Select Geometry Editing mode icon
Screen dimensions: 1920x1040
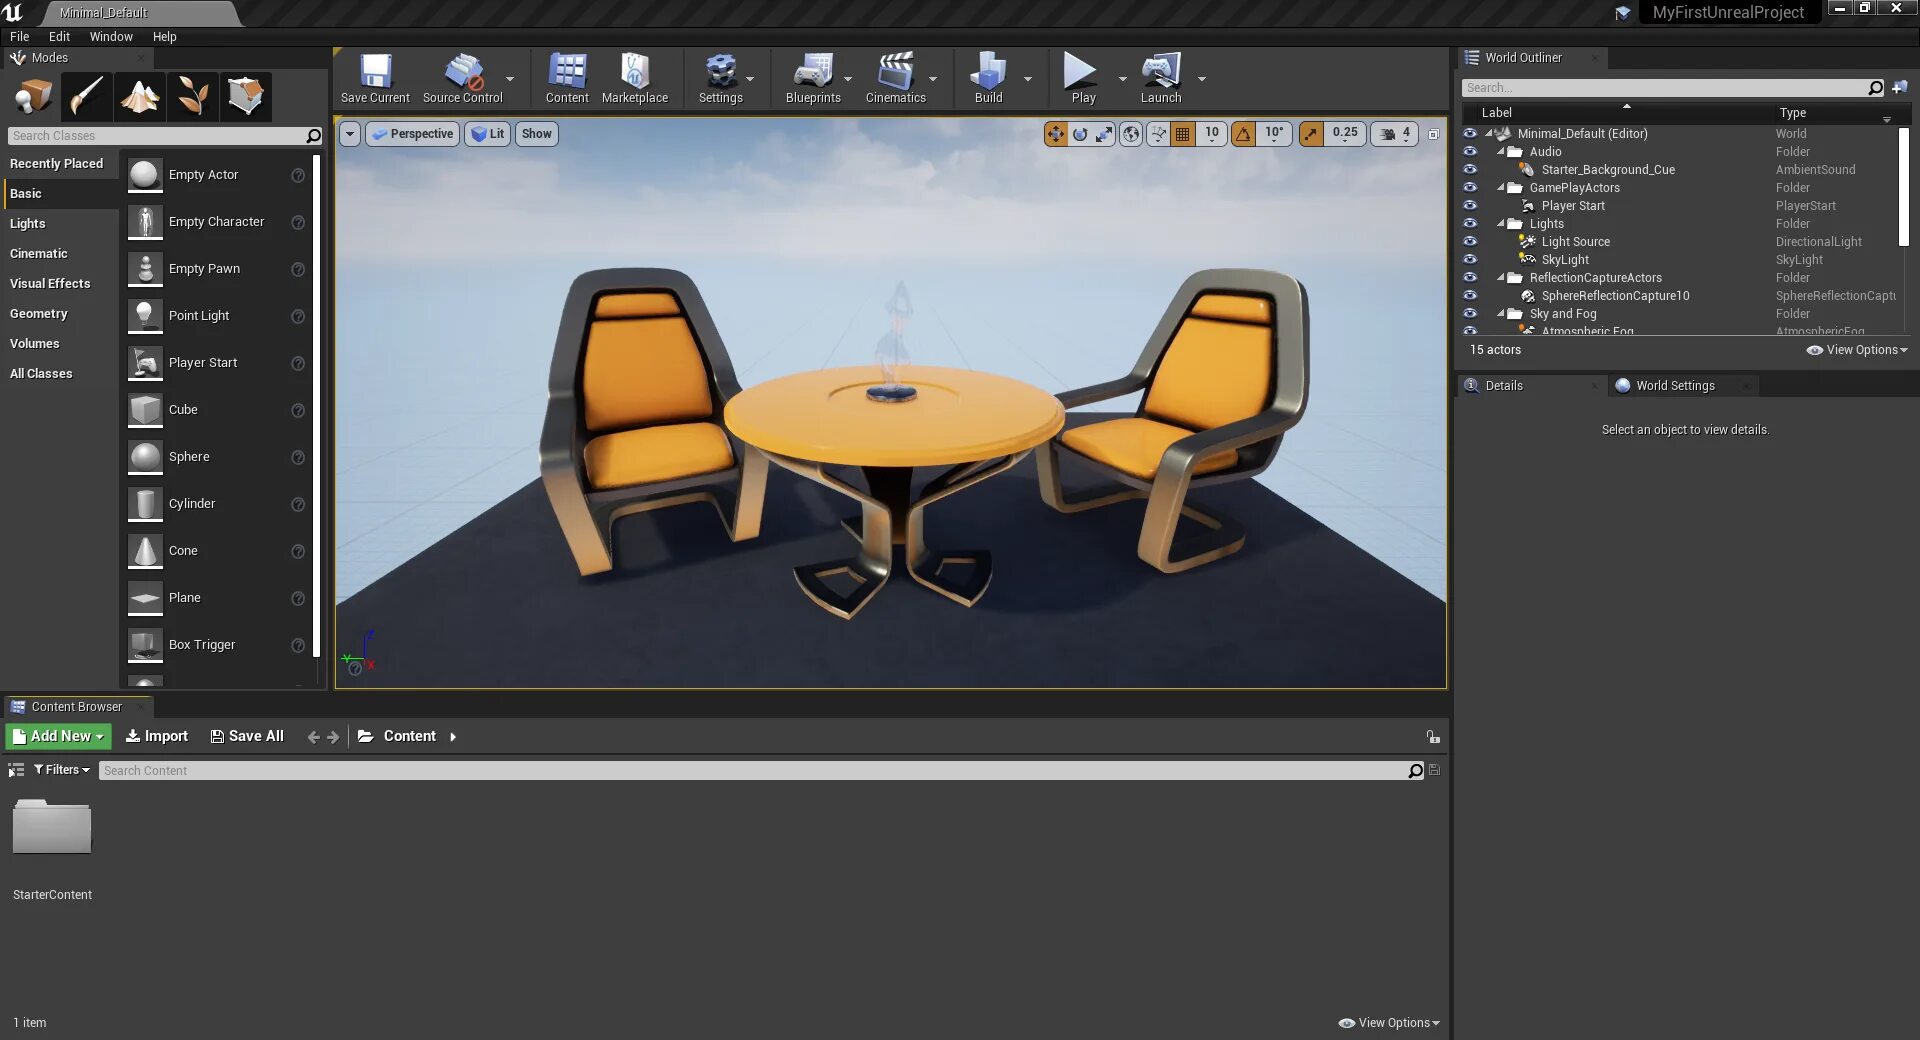coord(245,97)
